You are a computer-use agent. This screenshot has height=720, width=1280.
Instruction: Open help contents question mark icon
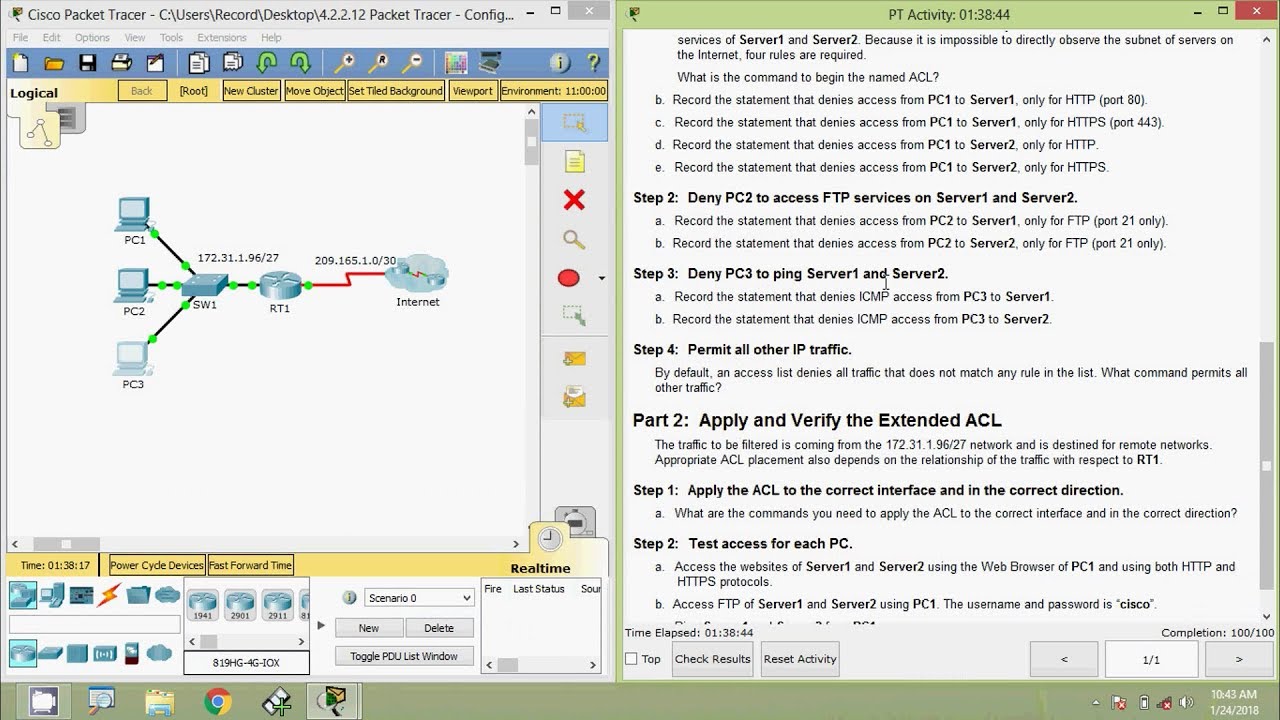click(x=594, y=63)
